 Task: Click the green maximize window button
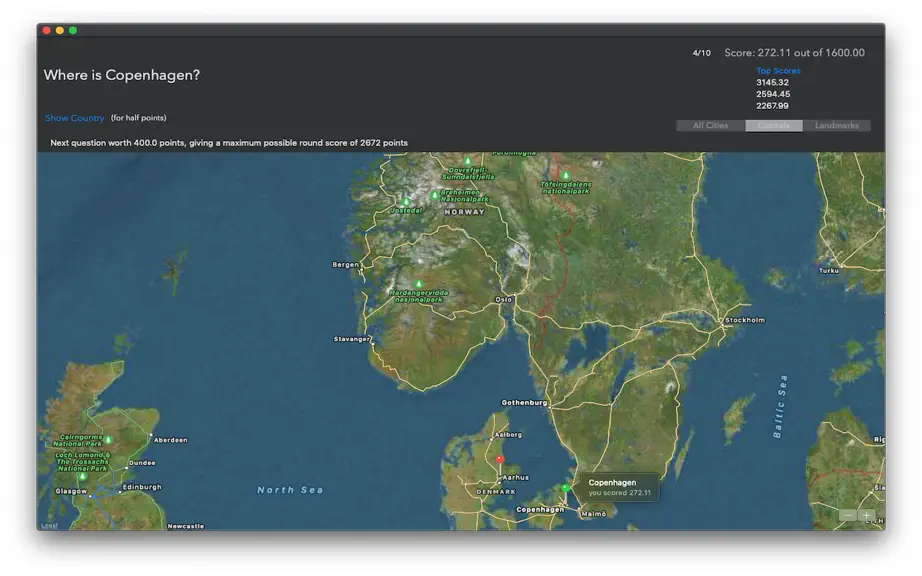click(73, 31)
